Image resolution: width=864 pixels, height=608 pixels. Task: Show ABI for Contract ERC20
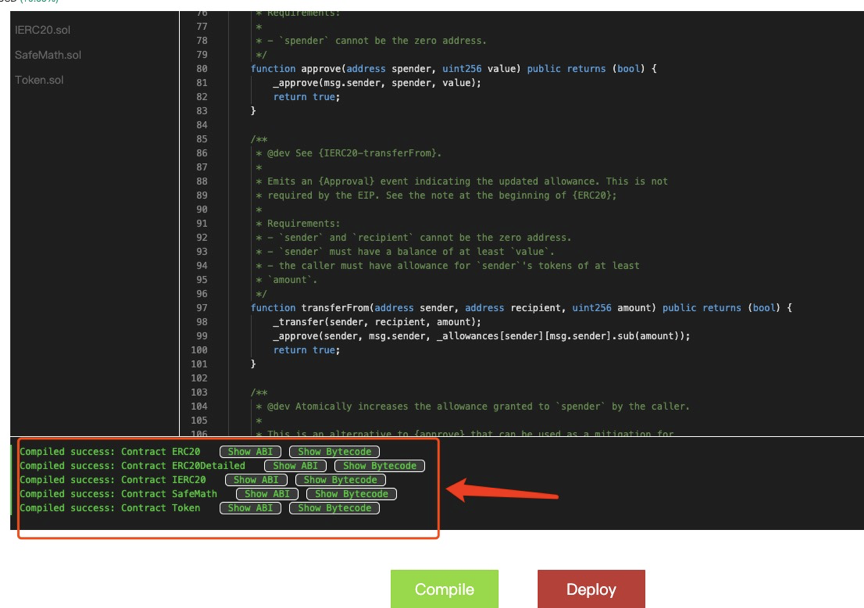click(x=250, y=452)
